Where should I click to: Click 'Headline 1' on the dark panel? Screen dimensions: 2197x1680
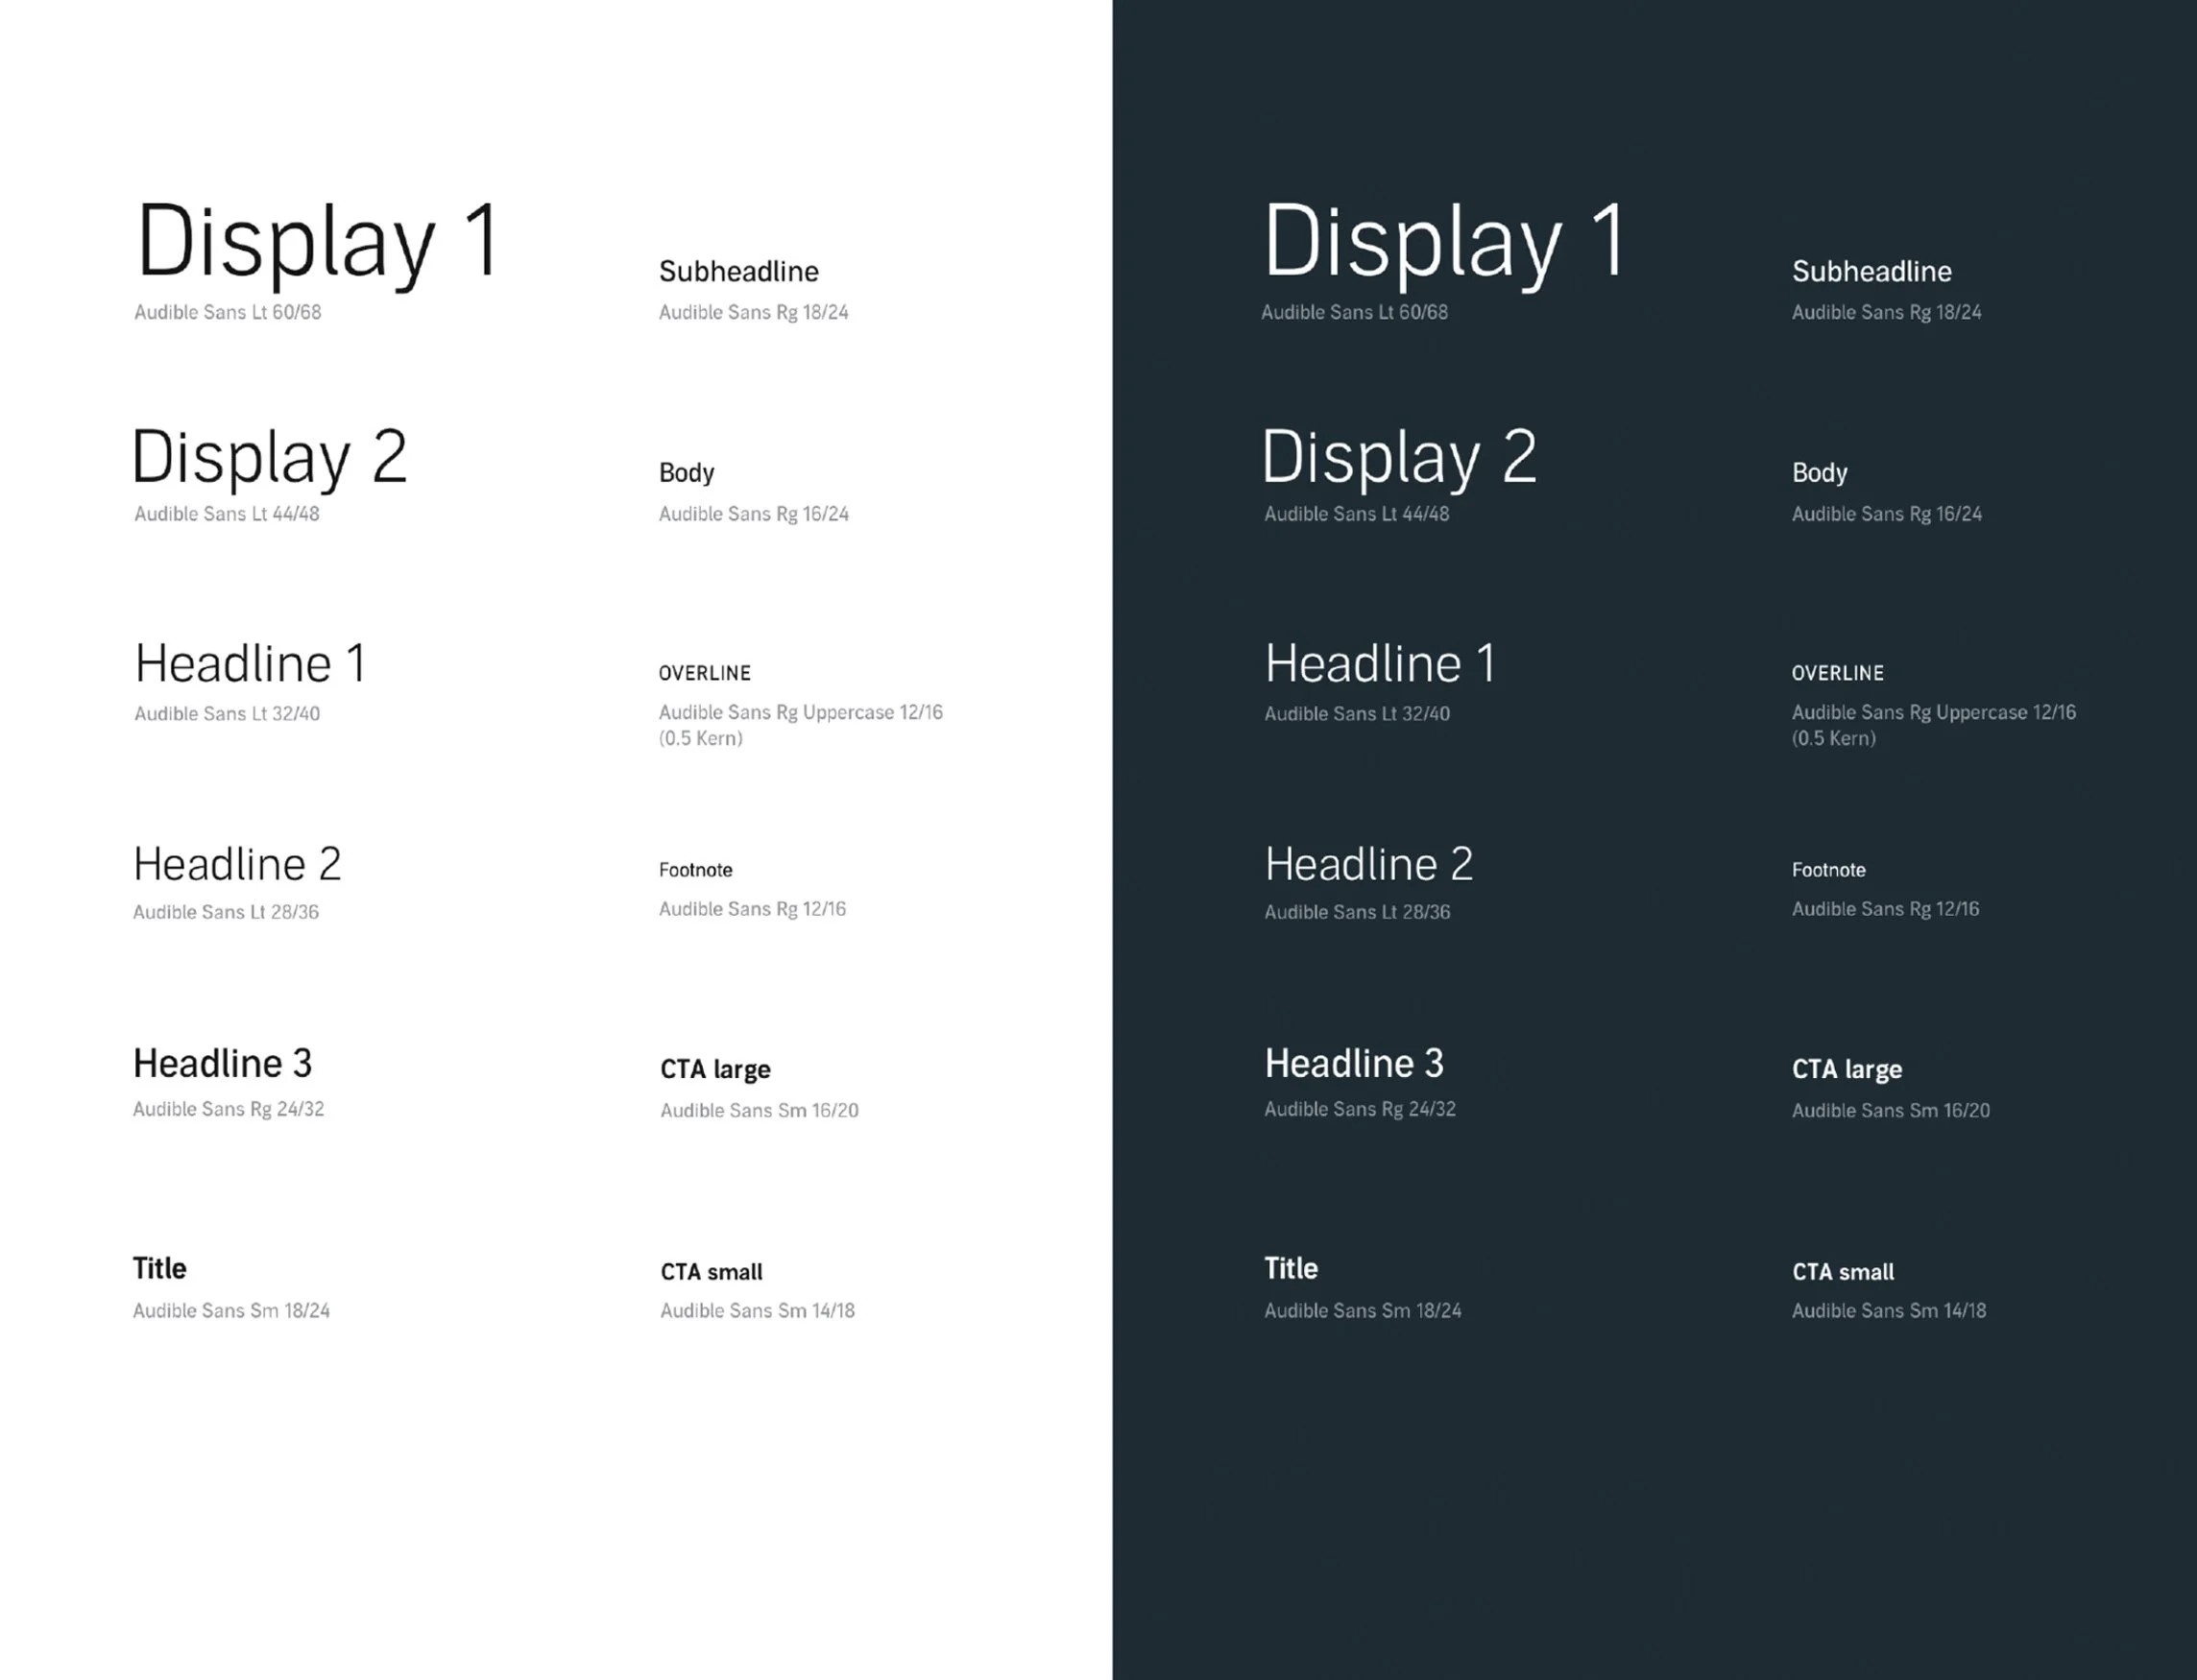click(1380, 664)
